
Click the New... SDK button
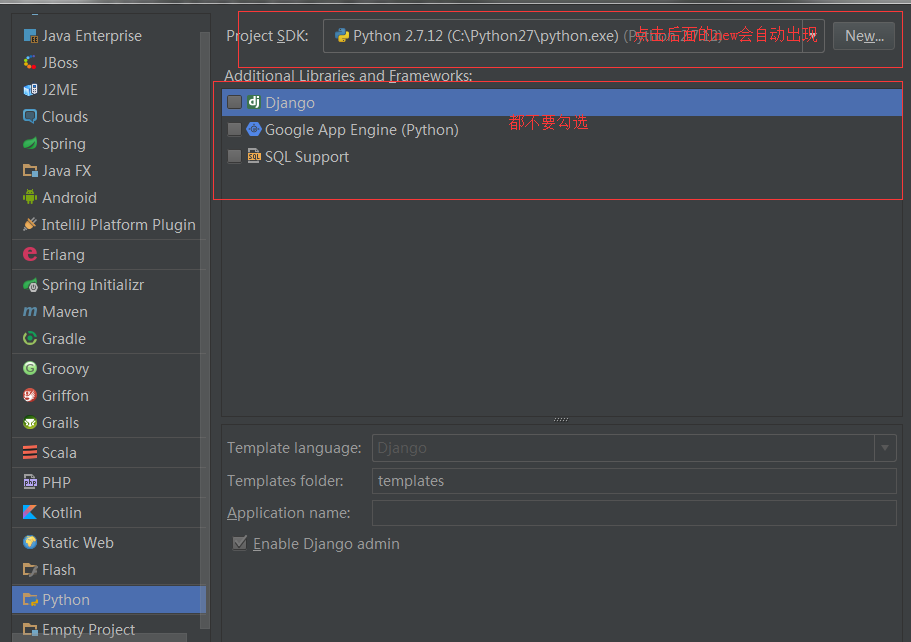tap(864, 36)
